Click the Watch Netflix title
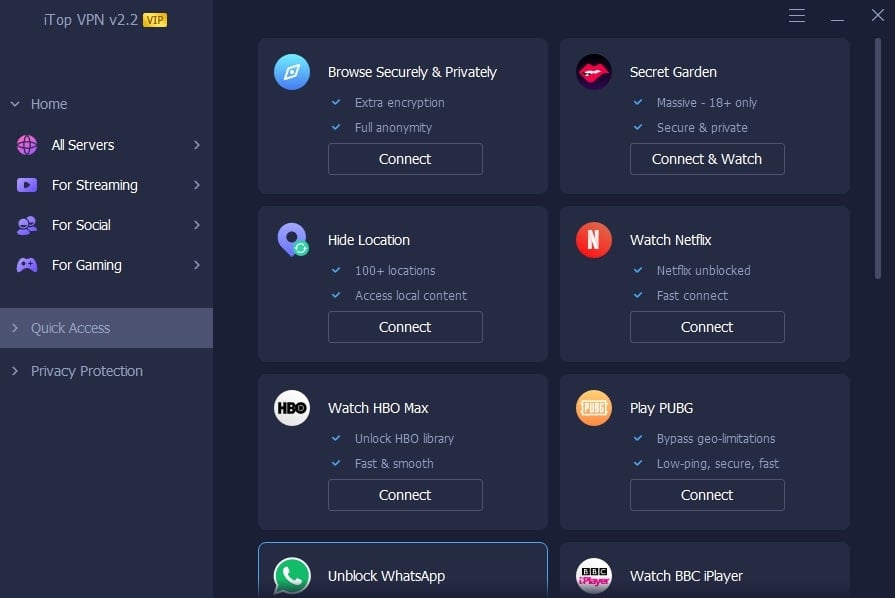This screenshot has height=598, width=895. (x=671, y=240)
